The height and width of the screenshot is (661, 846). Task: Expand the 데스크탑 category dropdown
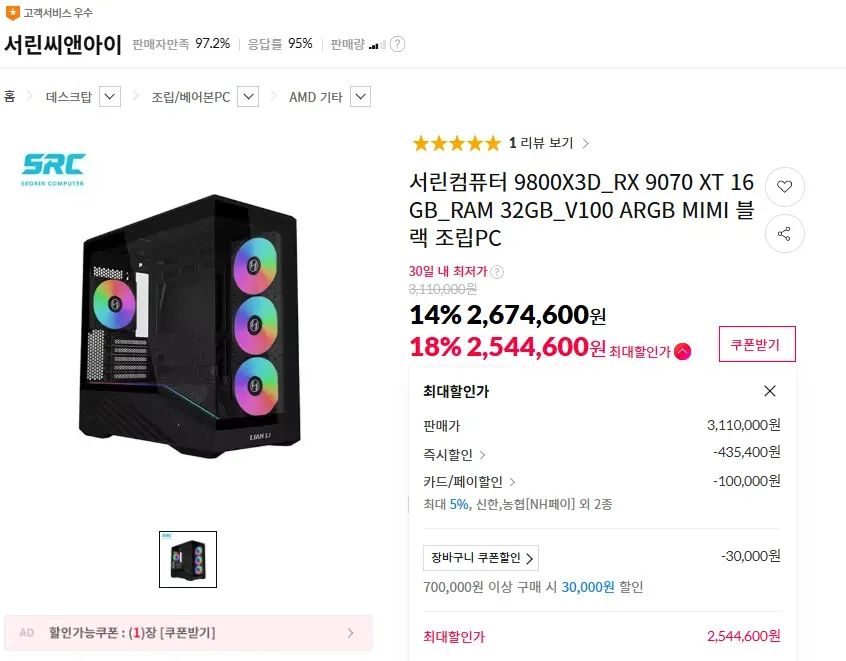pos(110,97)
